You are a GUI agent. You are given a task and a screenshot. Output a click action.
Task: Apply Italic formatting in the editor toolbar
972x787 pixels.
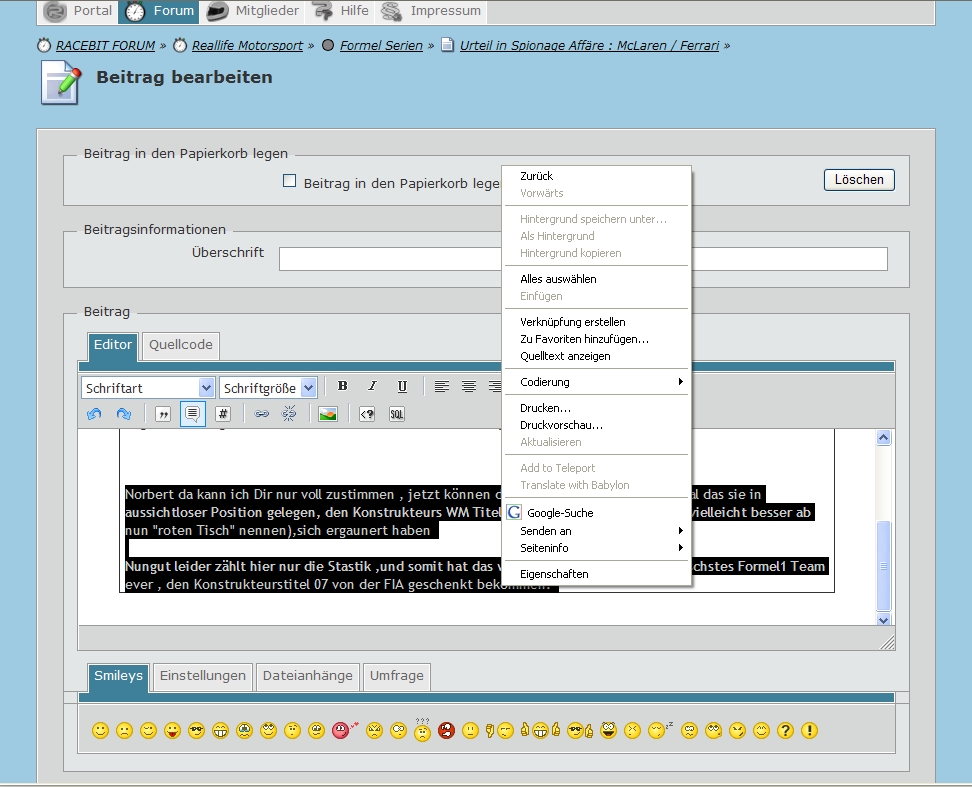pos(372,387)
